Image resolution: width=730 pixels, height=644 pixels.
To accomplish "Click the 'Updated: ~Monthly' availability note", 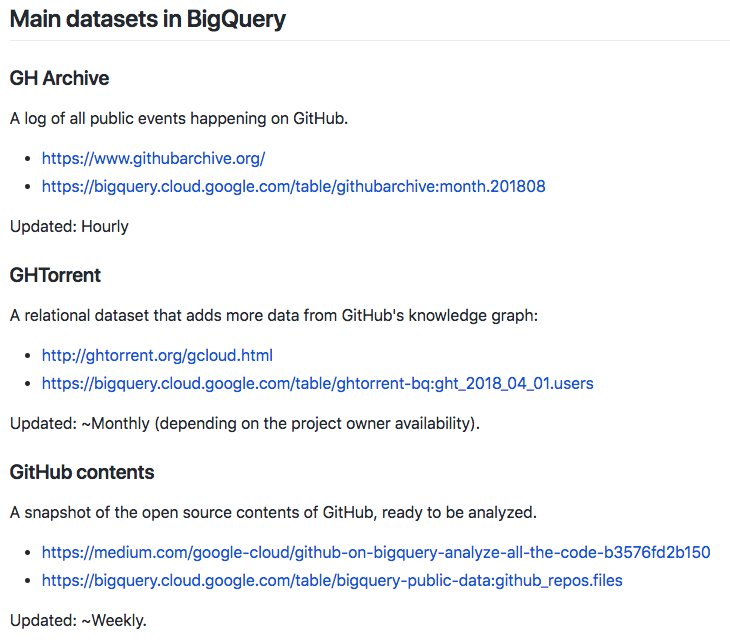I will 245,424.
